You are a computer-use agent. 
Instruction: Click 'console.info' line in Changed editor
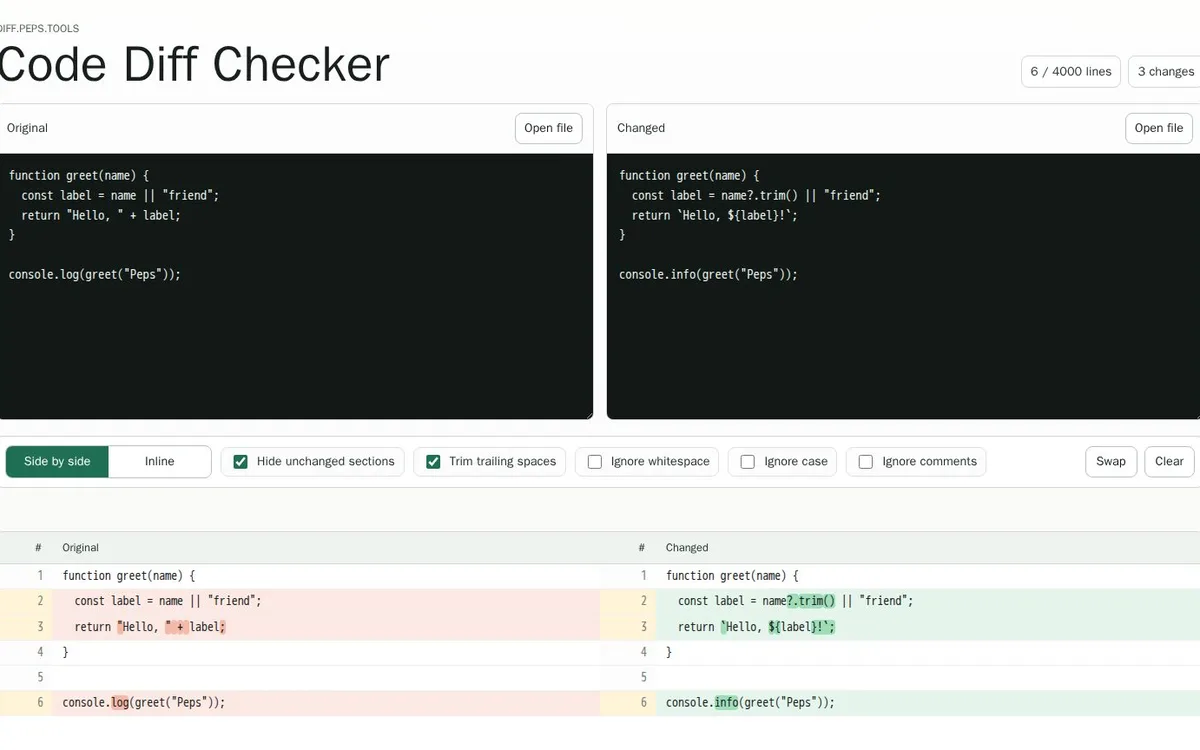point(708,274)
